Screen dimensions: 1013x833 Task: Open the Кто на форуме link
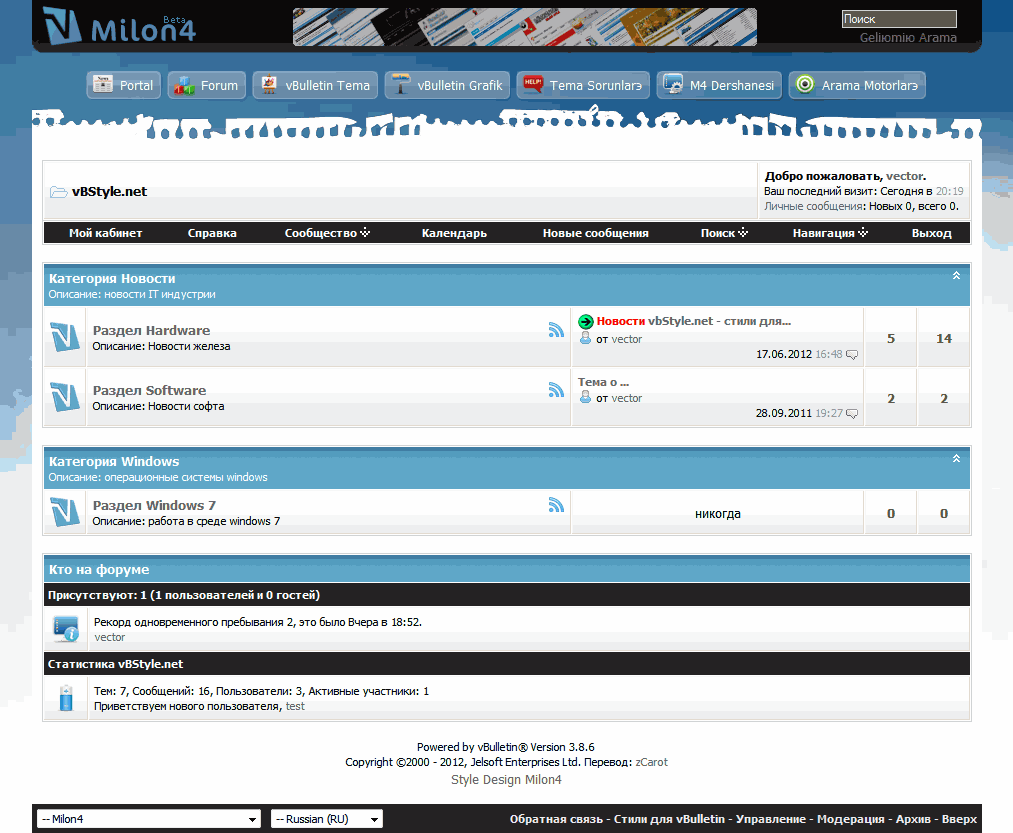pos(99,569)
